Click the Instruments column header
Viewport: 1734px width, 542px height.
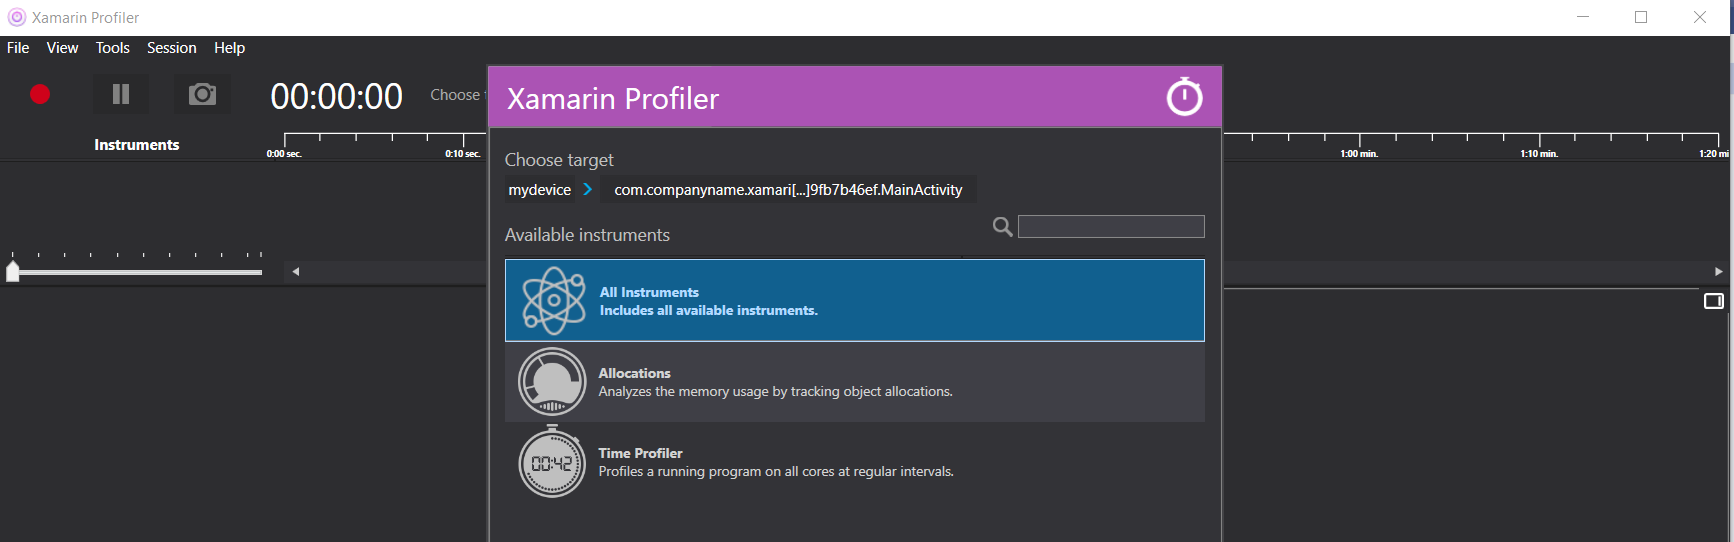[x=137, y=145]
